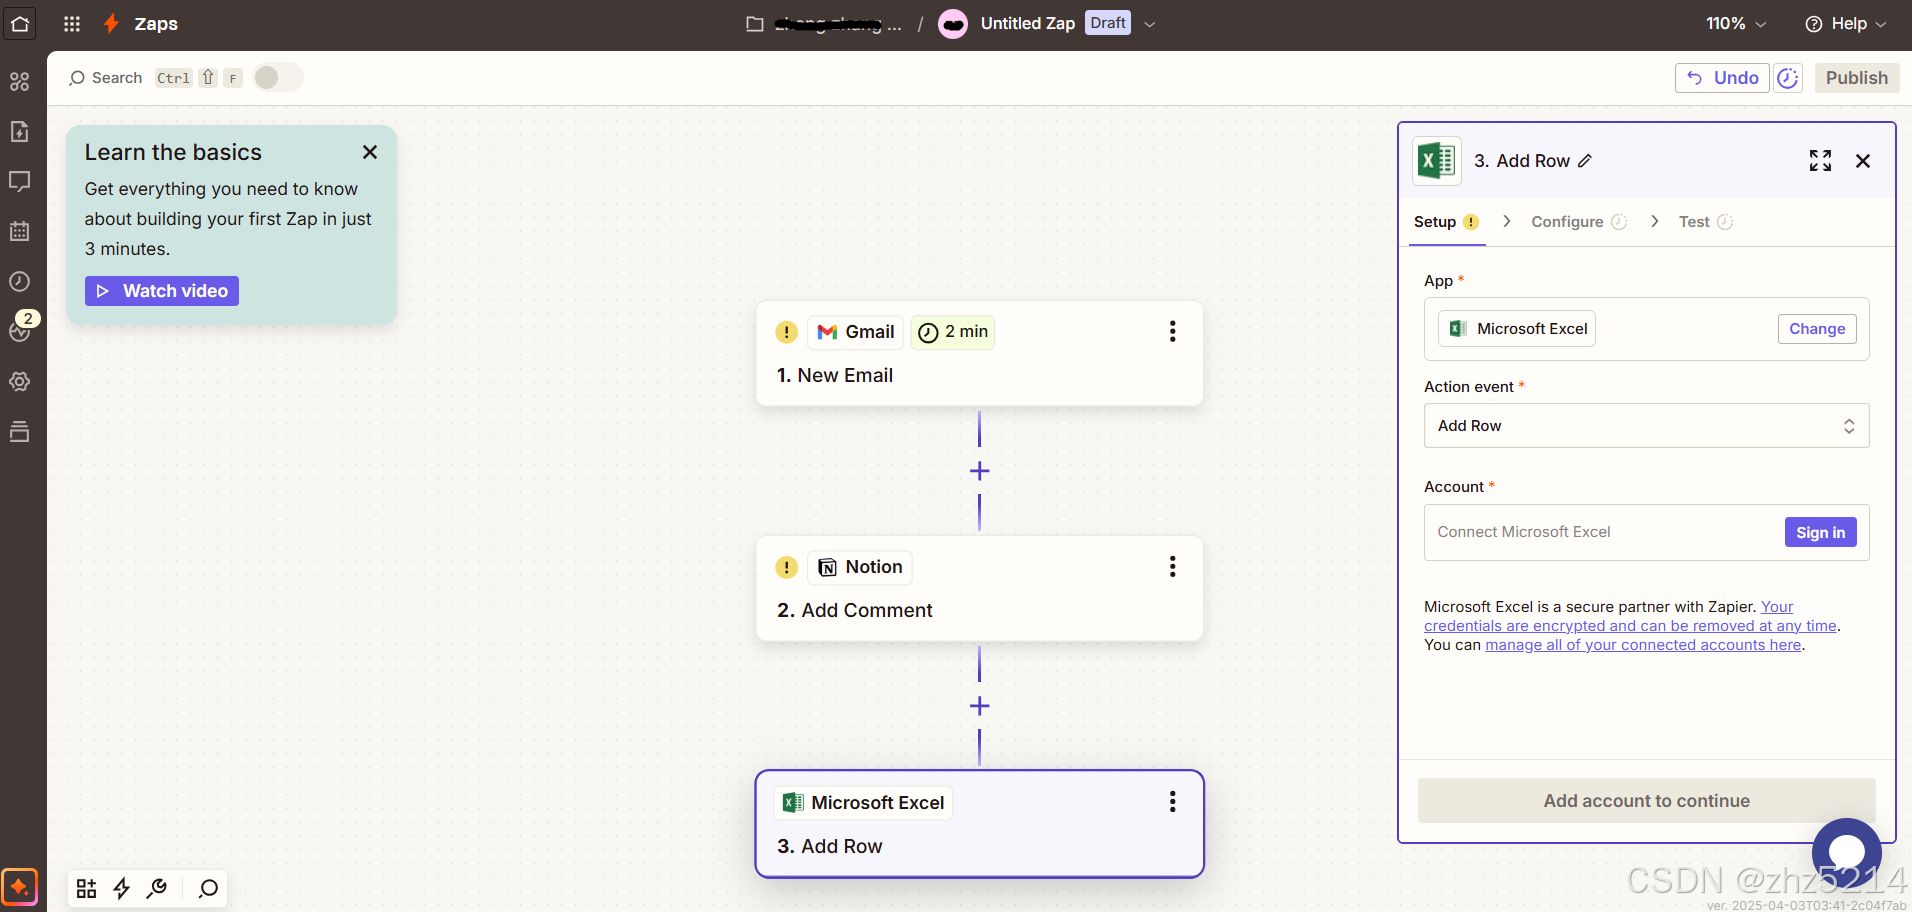1912x912 pixels.
Task: Click the Untitled Zap title
Action: point(1027,24)
